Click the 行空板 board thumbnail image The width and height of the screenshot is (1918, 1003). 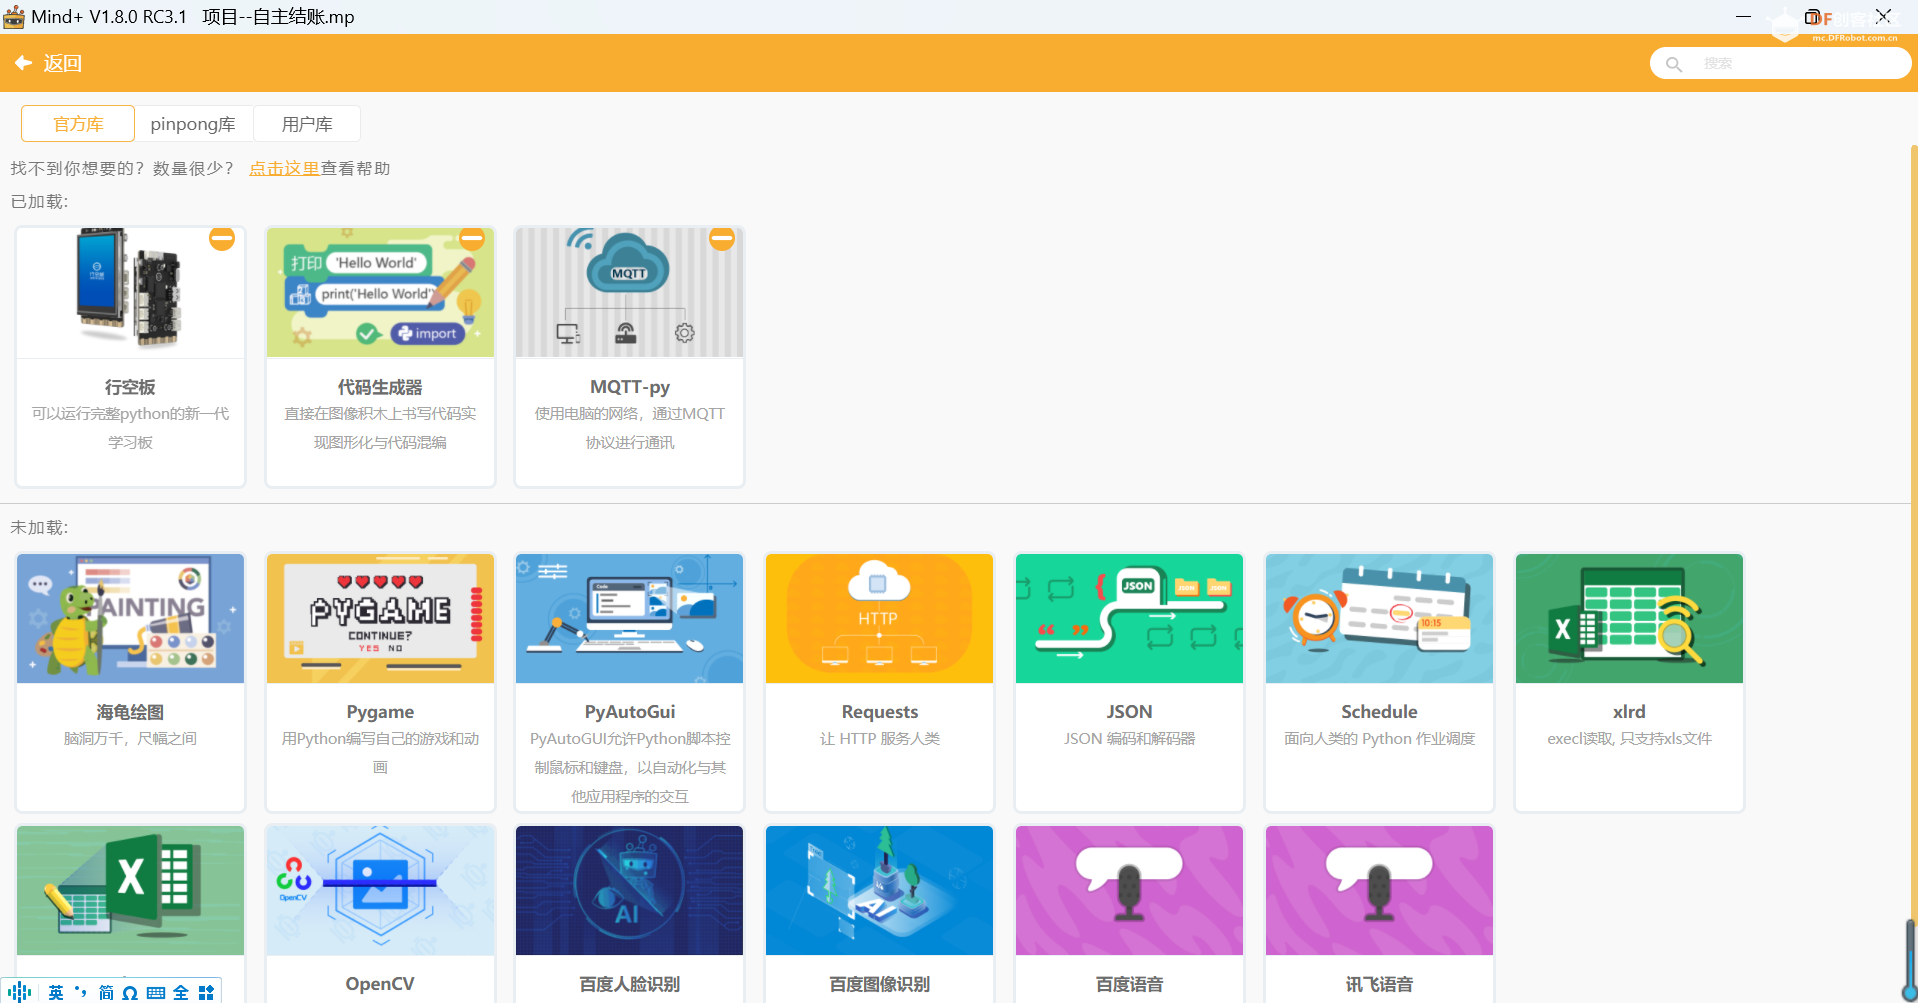tap(130, 291)
